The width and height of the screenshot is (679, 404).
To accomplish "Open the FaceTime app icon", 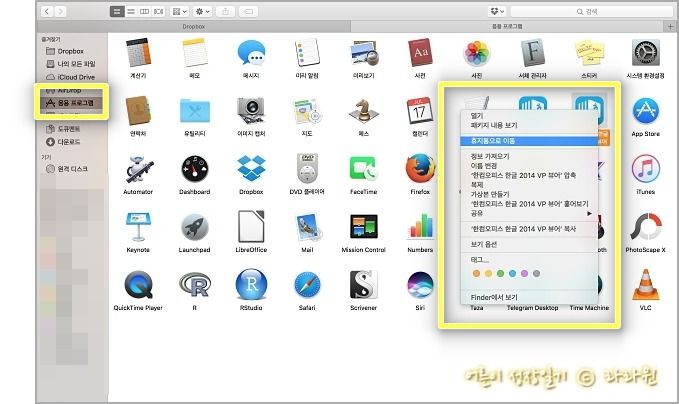I will coord(364,169).
